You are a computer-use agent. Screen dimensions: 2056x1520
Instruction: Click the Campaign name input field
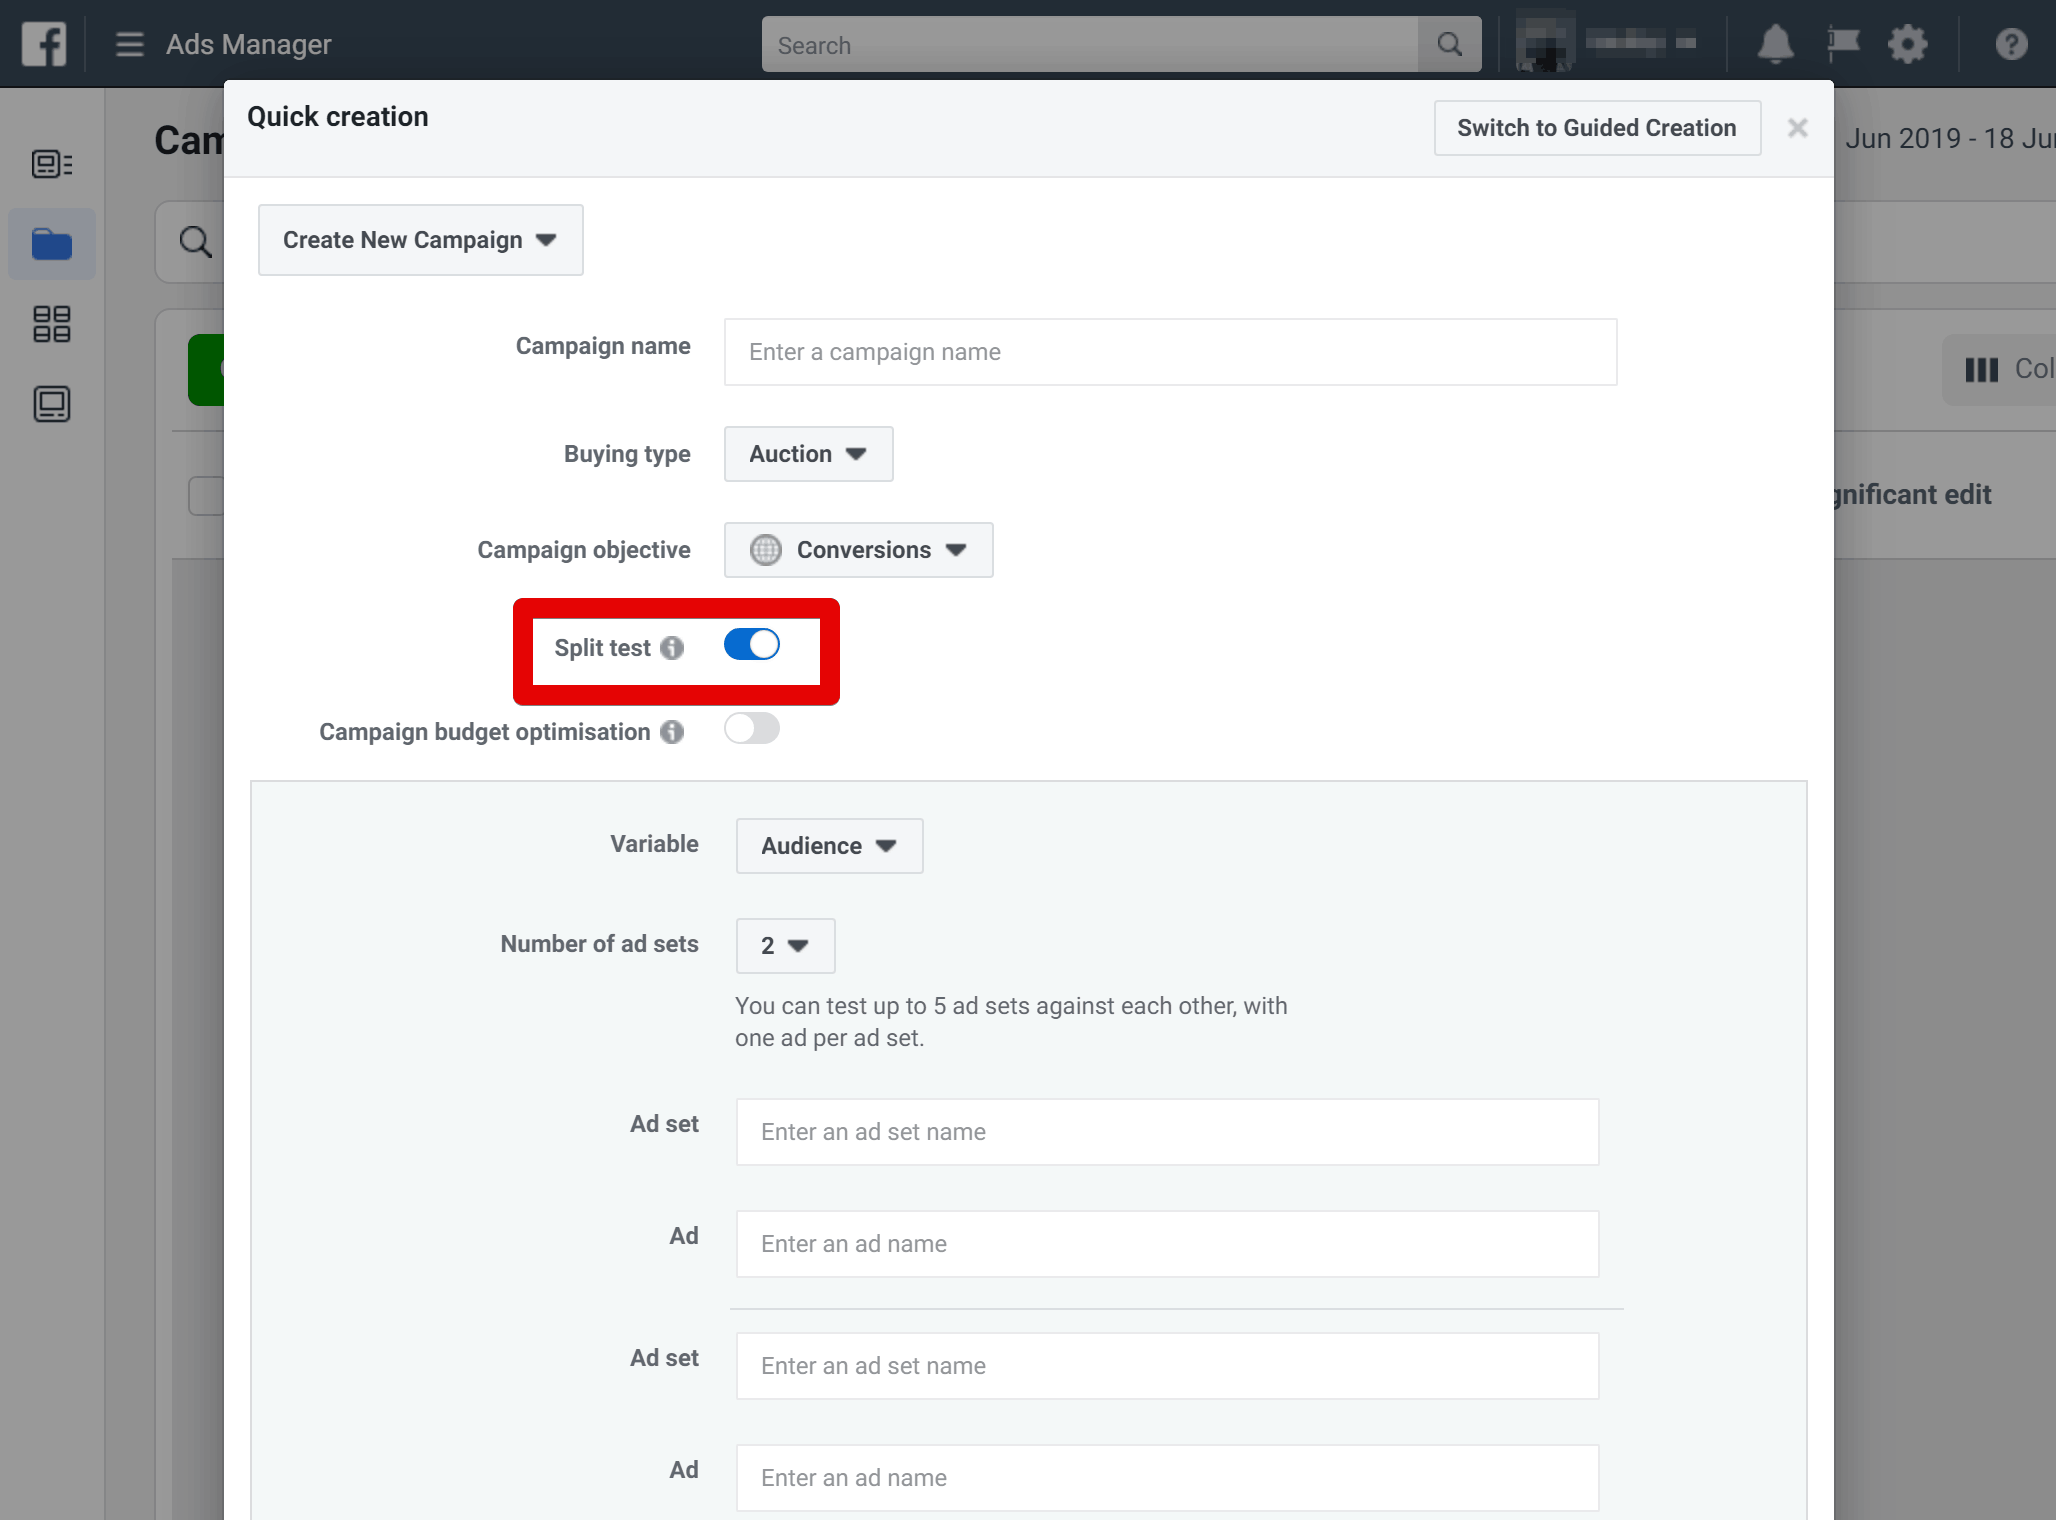tap(1170, 352)
